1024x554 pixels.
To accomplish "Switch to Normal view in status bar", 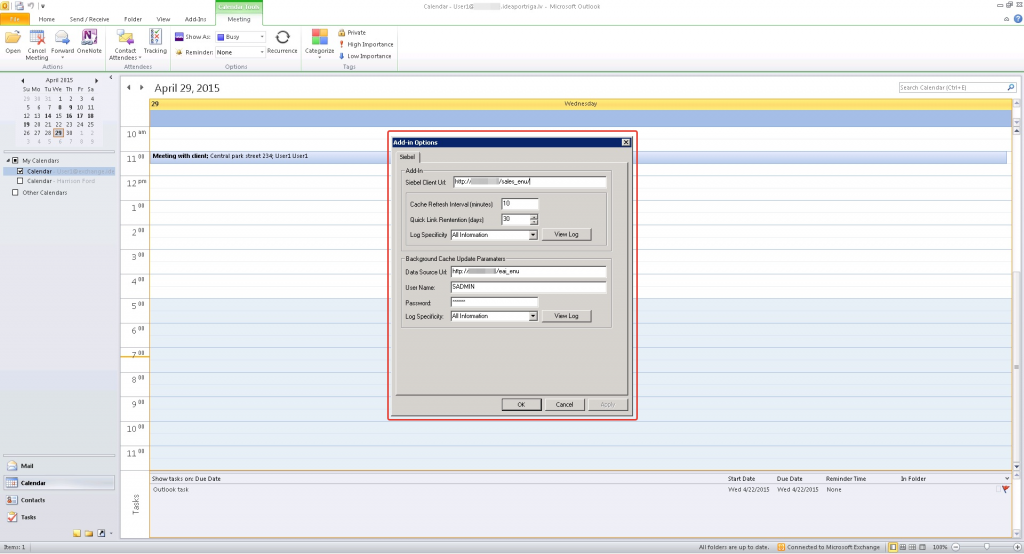I will (893, 547).
